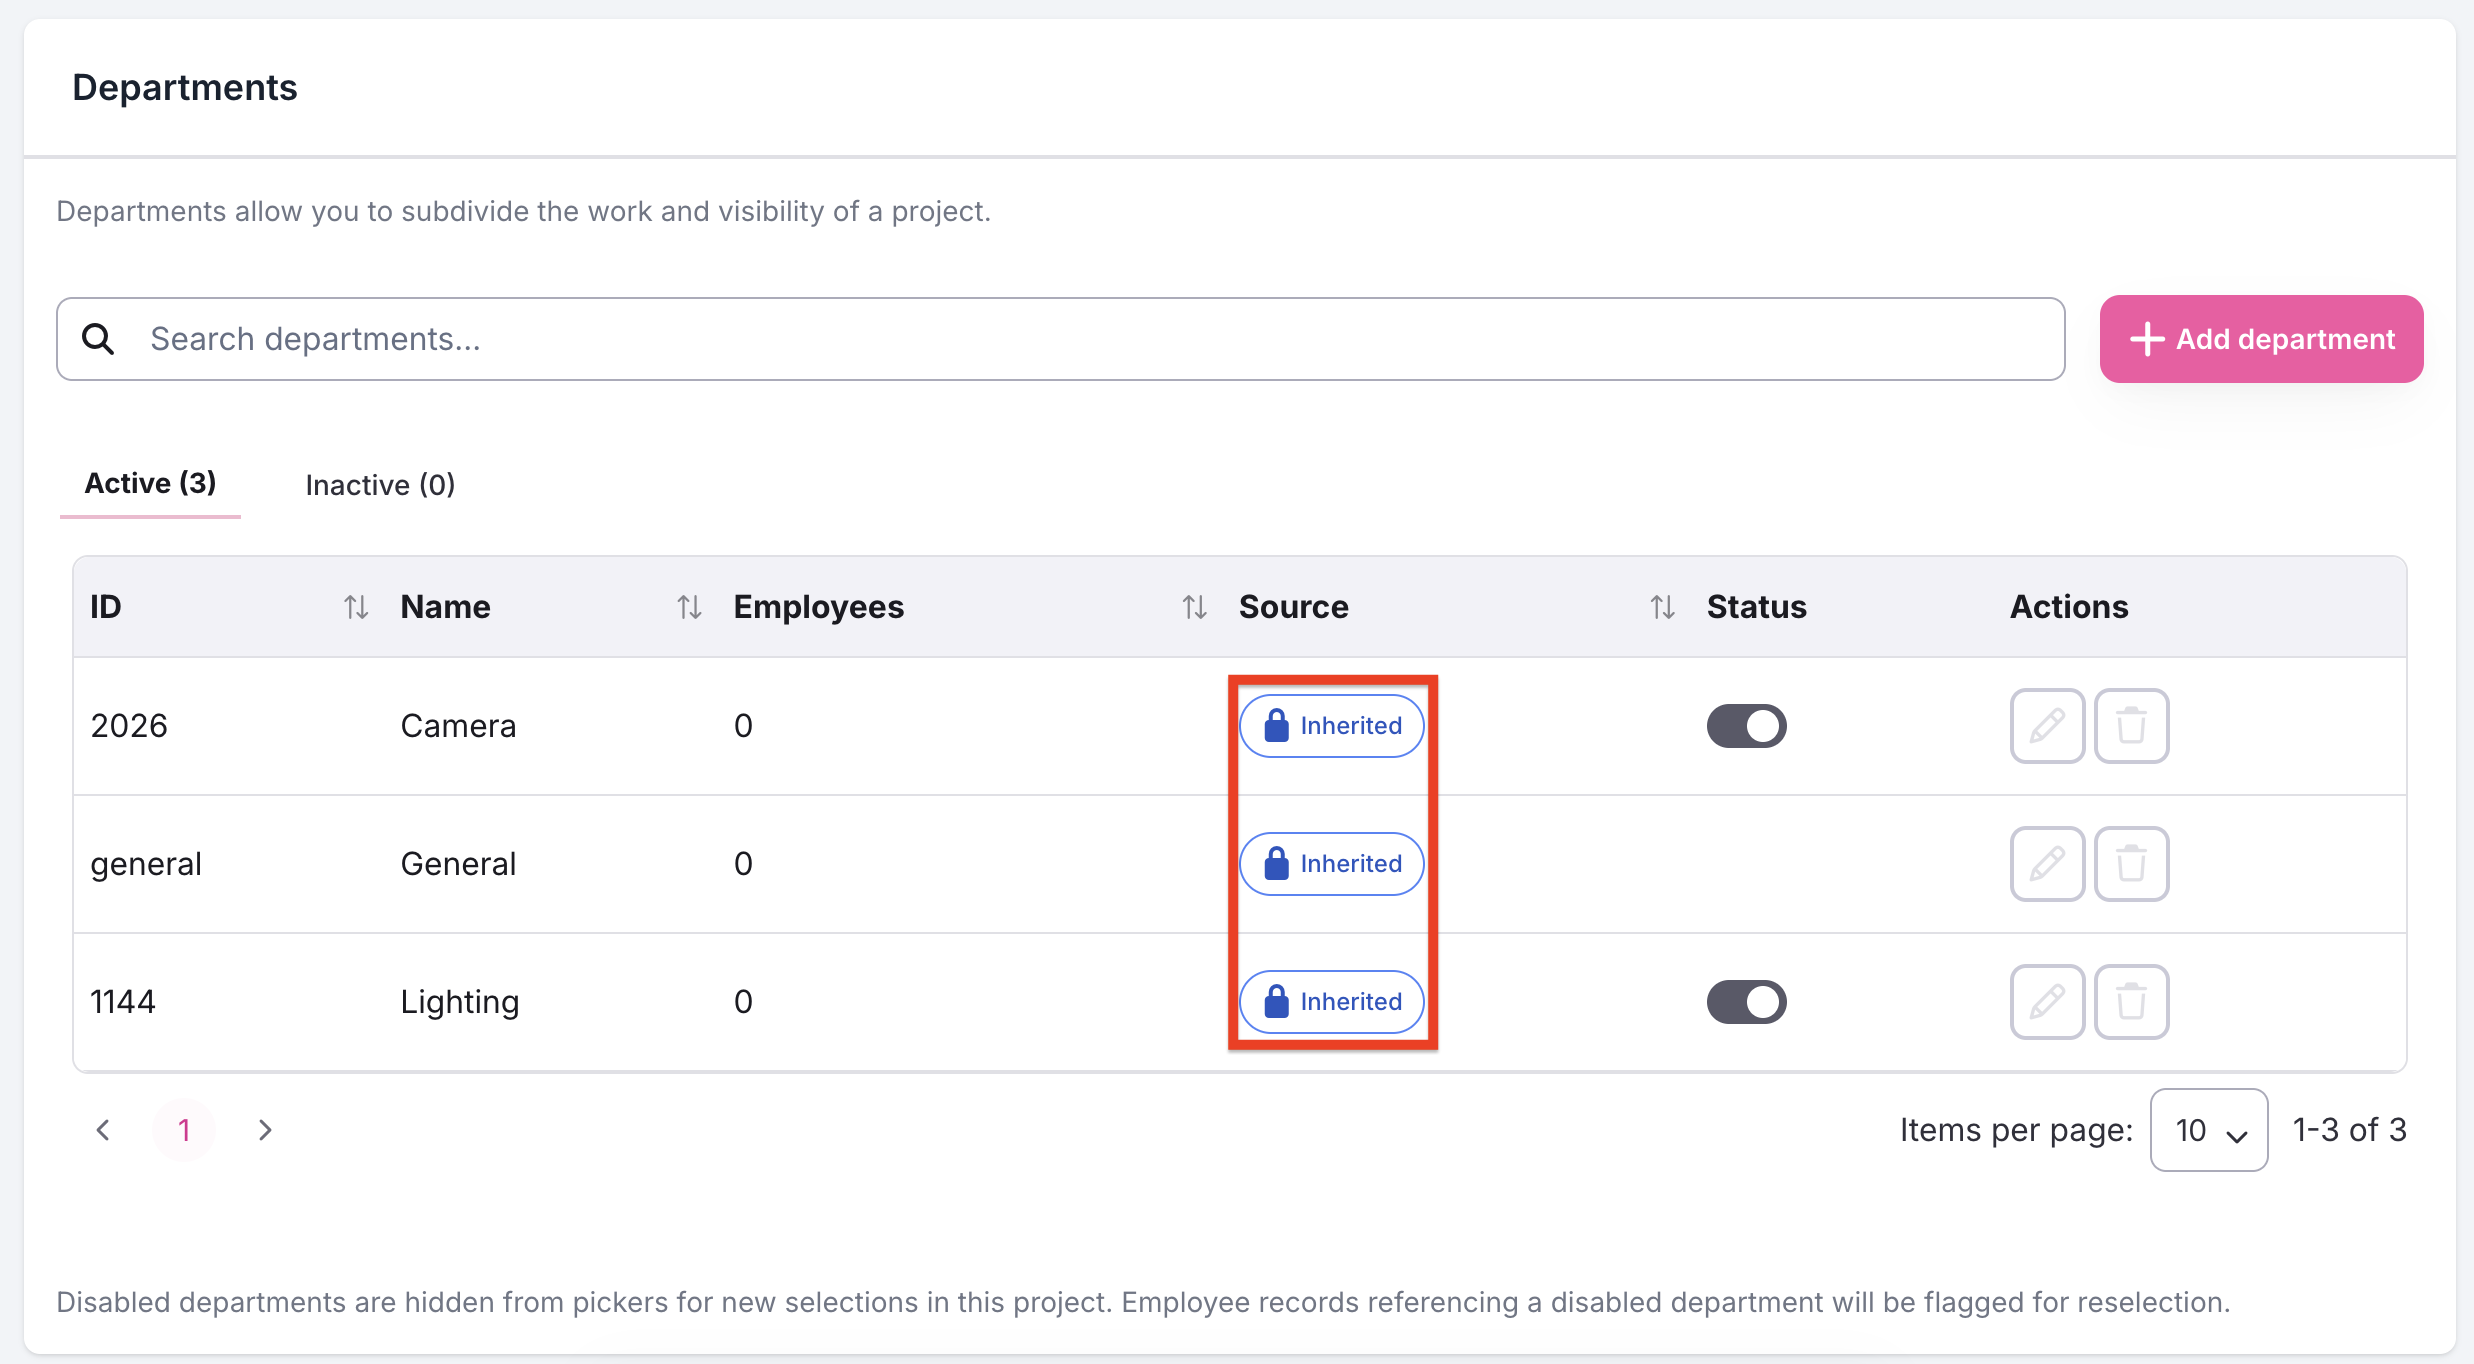Focus the Search departments input field
The image size is (2474, 1364).
pyautogui.click(x=1060, y=339)
